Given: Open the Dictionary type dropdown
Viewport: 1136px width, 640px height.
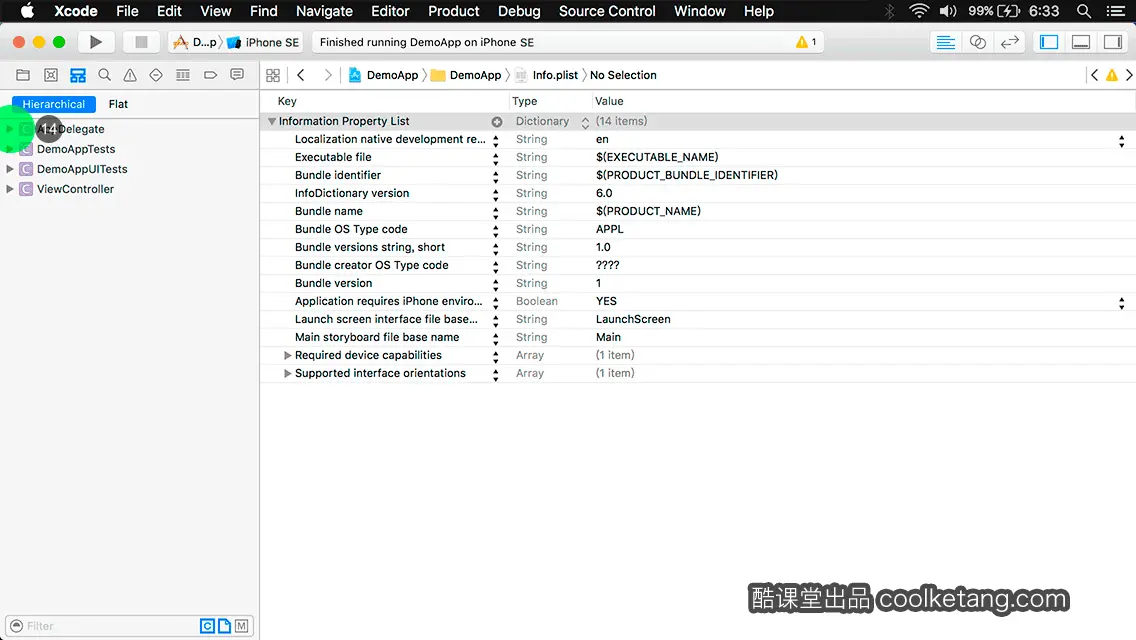Looking at the screenshot, I should tap(585, 122).
